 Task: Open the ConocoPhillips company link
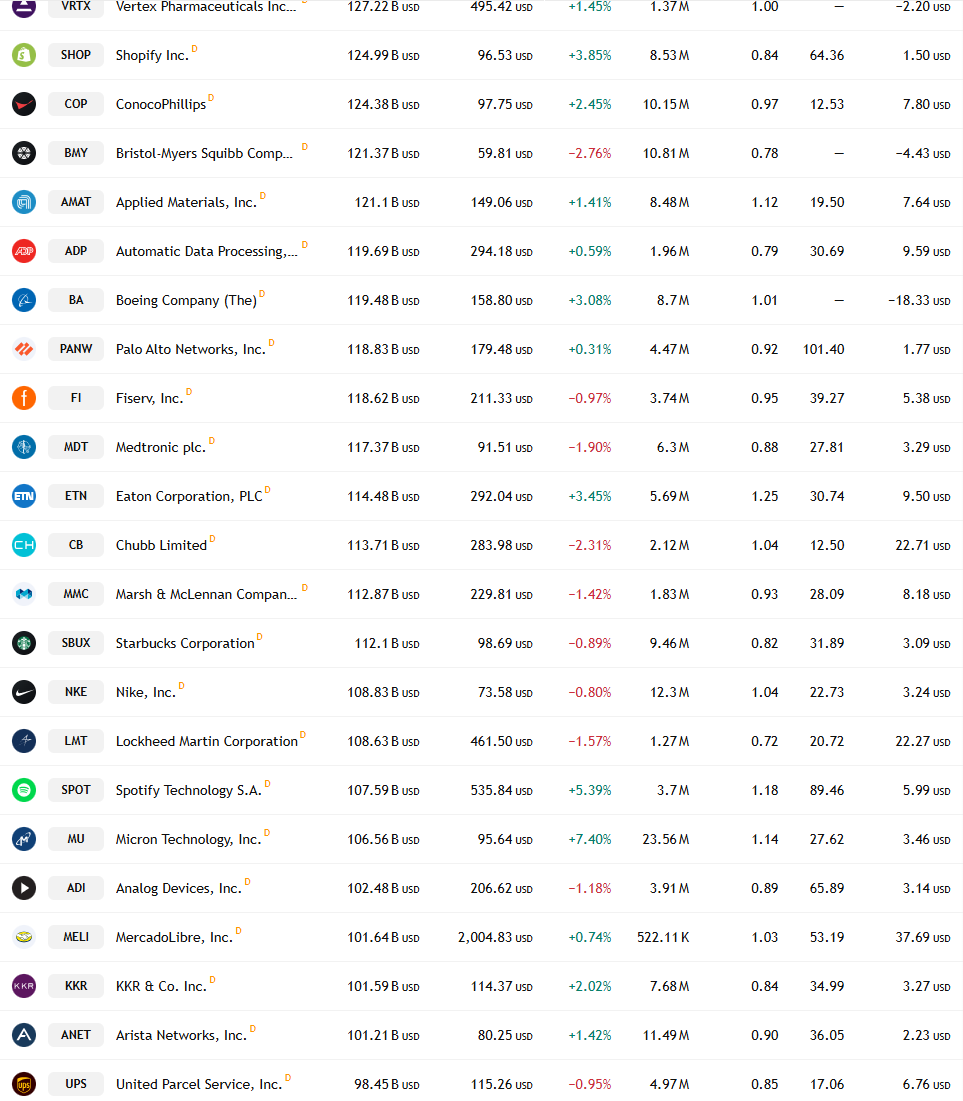pyautogui.click(x=161, y=105)
